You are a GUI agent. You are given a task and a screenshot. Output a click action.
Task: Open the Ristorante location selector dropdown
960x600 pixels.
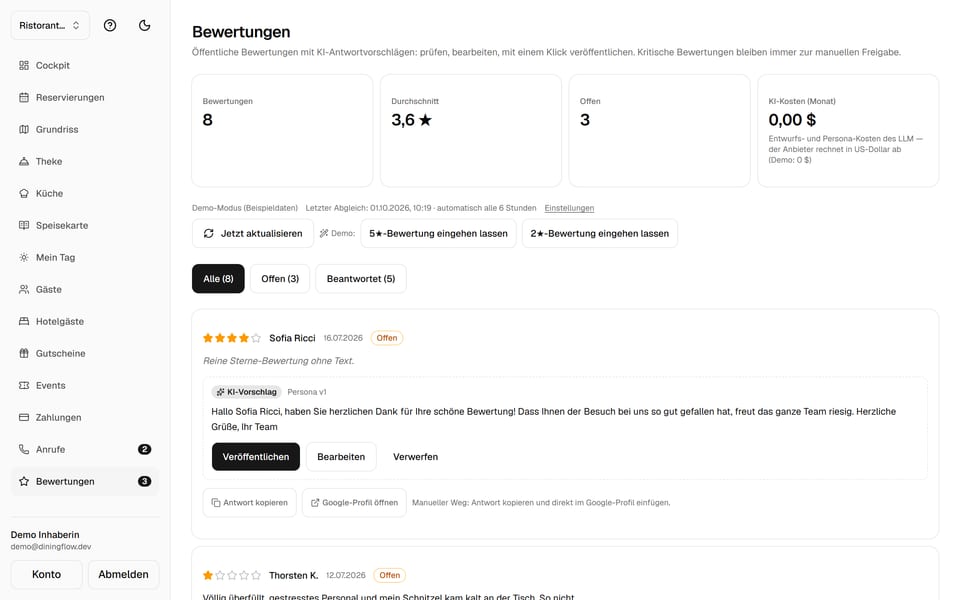[x=50, y=26]
